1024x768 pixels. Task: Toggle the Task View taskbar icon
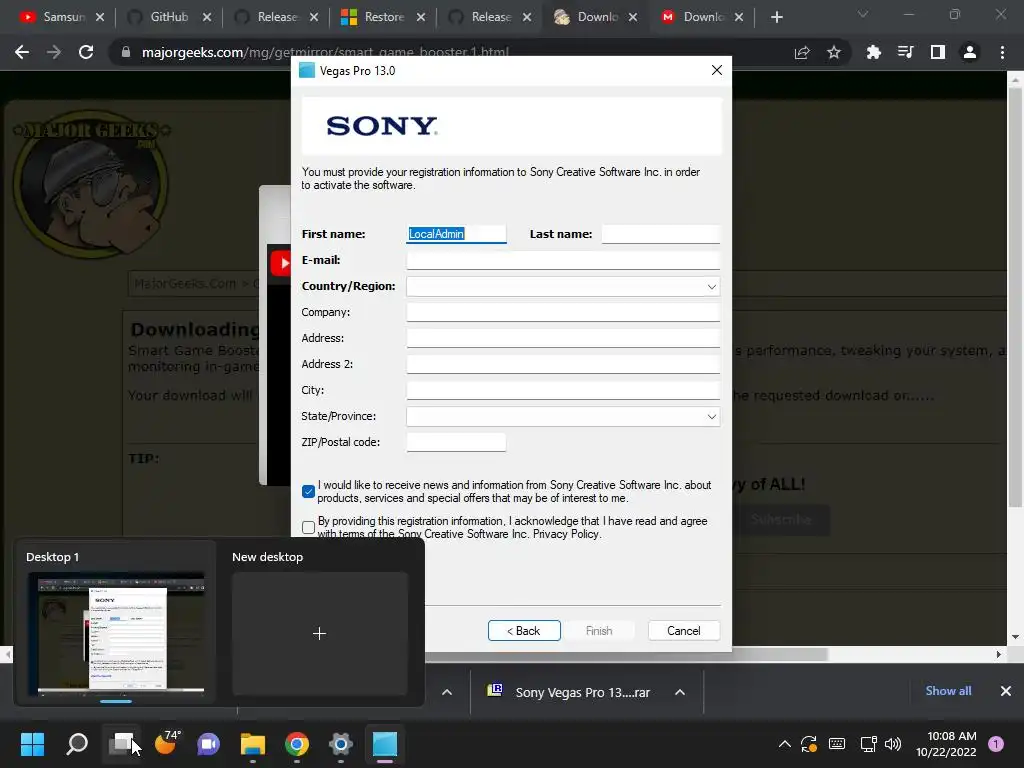click(x=122, y=744)
